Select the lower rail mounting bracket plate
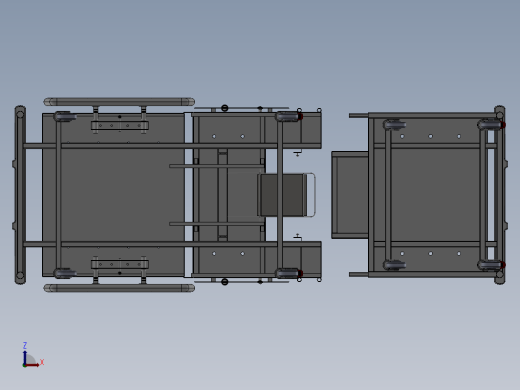Image resolution: width=520 pixels, height=390 pixels. (x=120, y=264)
